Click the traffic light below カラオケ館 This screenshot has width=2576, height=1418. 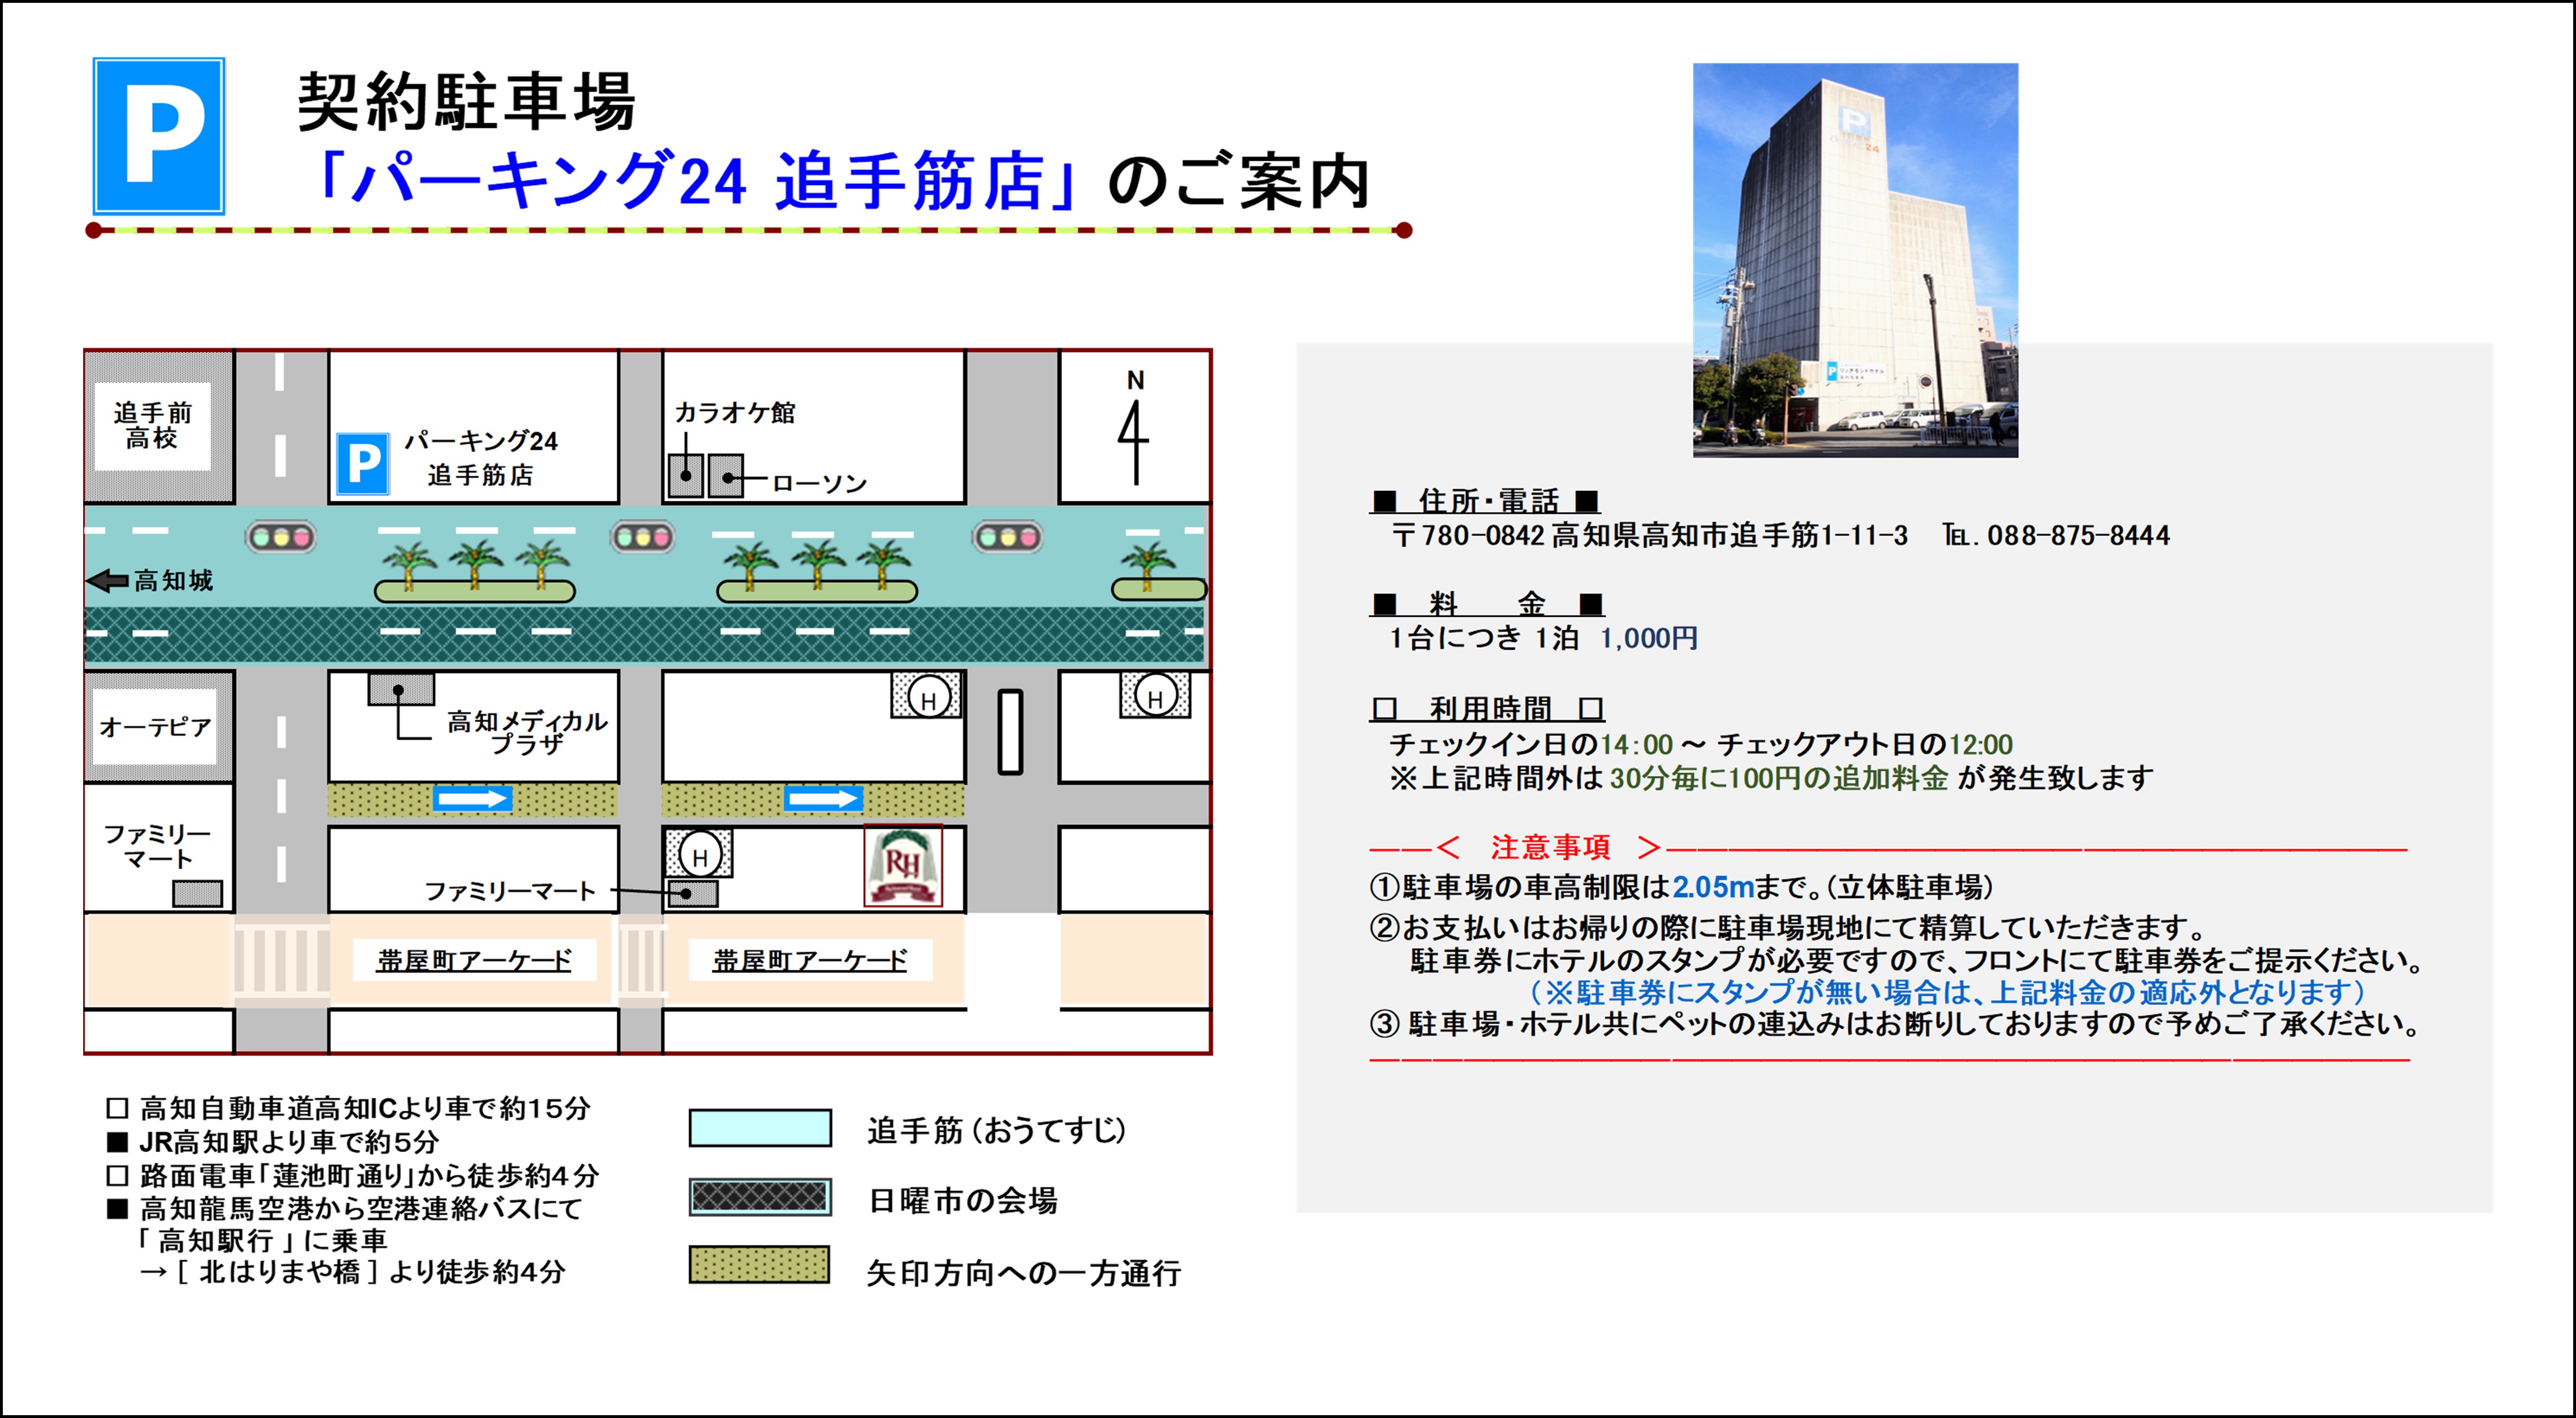pyautogui.click(x=643, y=538)
